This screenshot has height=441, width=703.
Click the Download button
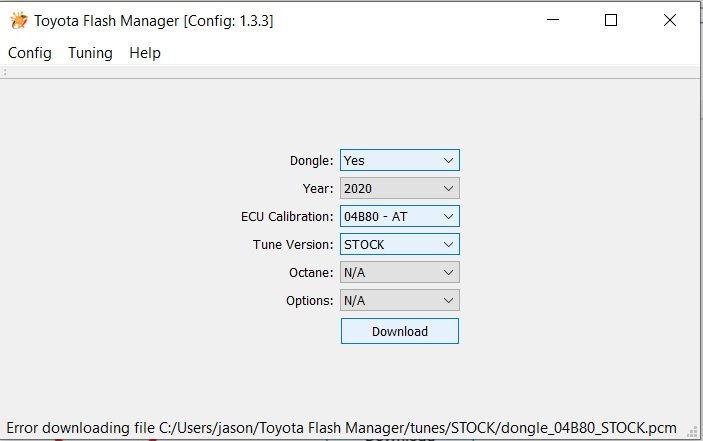coord(399,331)
